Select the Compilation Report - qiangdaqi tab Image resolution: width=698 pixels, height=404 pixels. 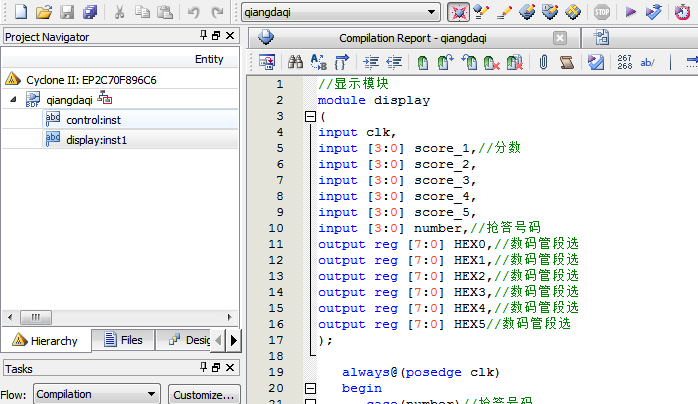(412, 38)
